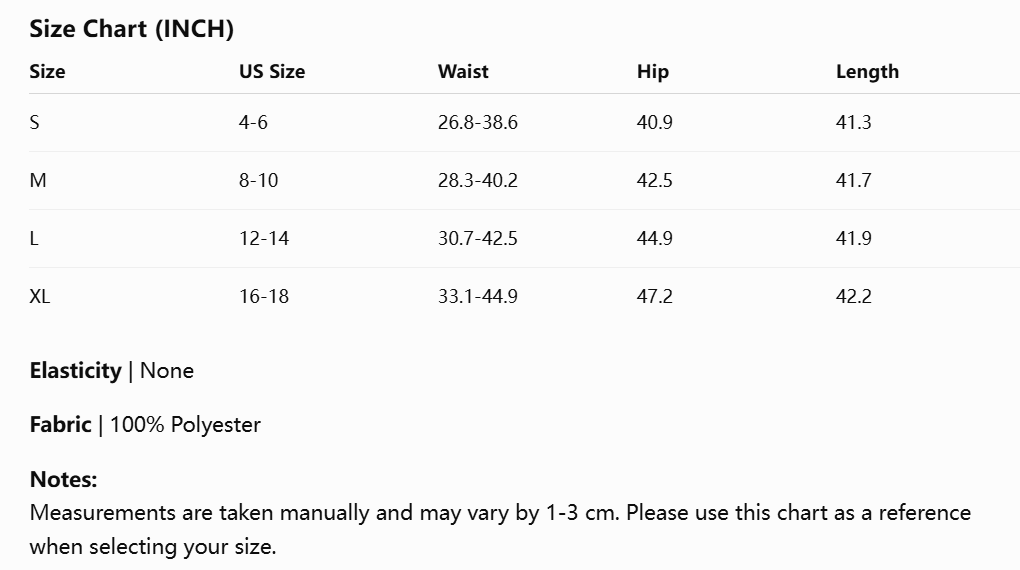Select the Size column header
This screenshot has width=1020, height=570.
(x=47, y=71)
